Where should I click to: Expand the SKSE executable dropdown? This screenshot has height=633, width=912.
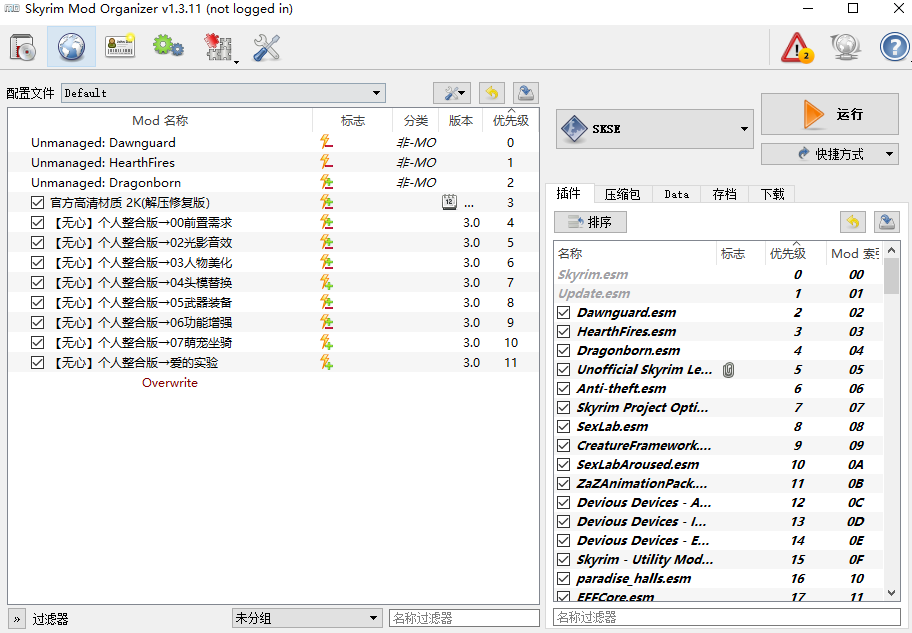[x=744, y=129]
